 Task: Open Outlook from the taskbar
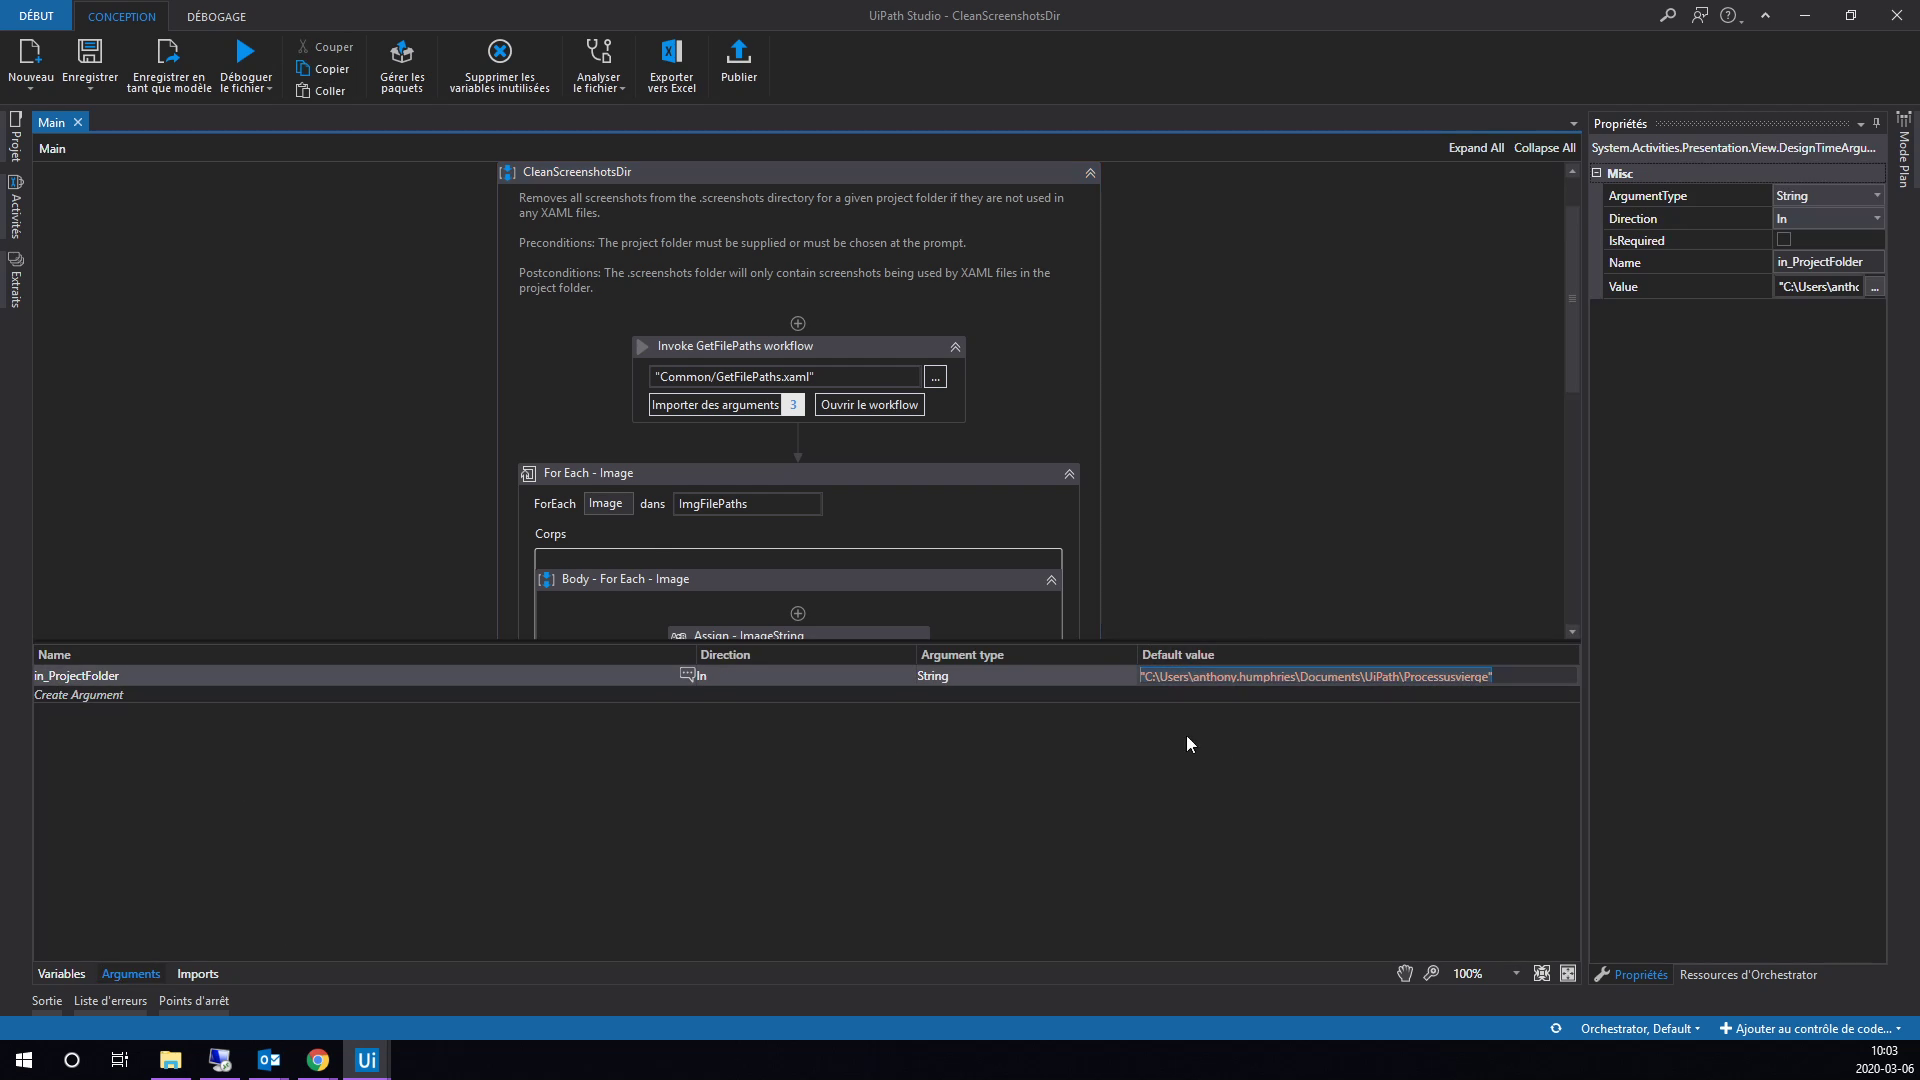269,1060
